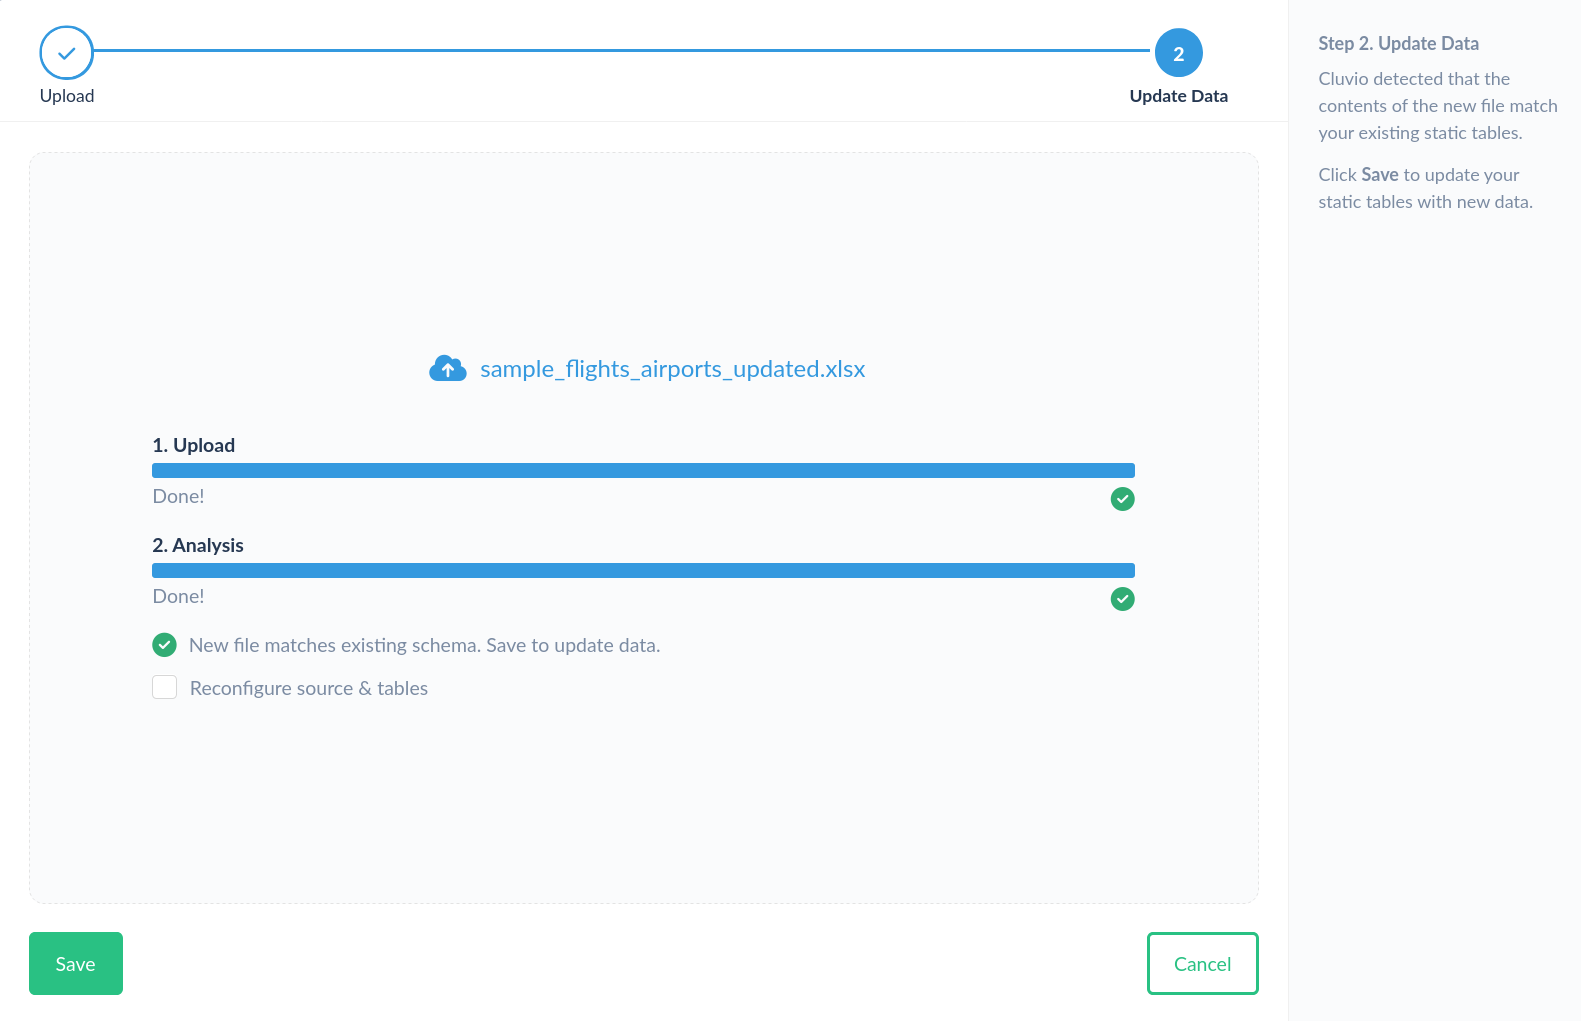
Task: Click the cloud upload icon
Action: 447,369
